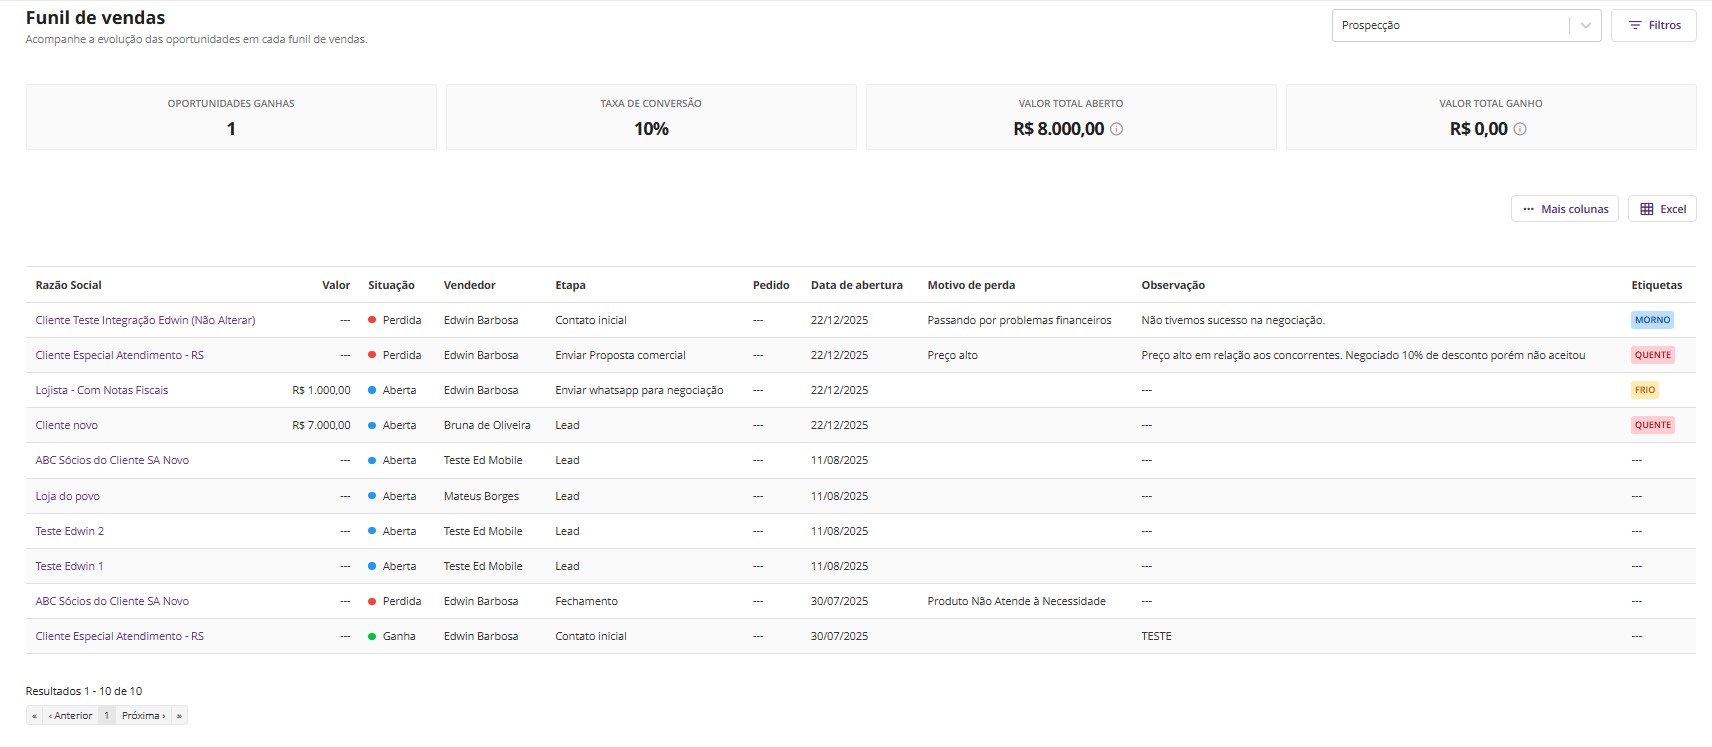Sort by Data de abertura column header
The width and height of the screenshot is (1712, 747).
(856, 285)
